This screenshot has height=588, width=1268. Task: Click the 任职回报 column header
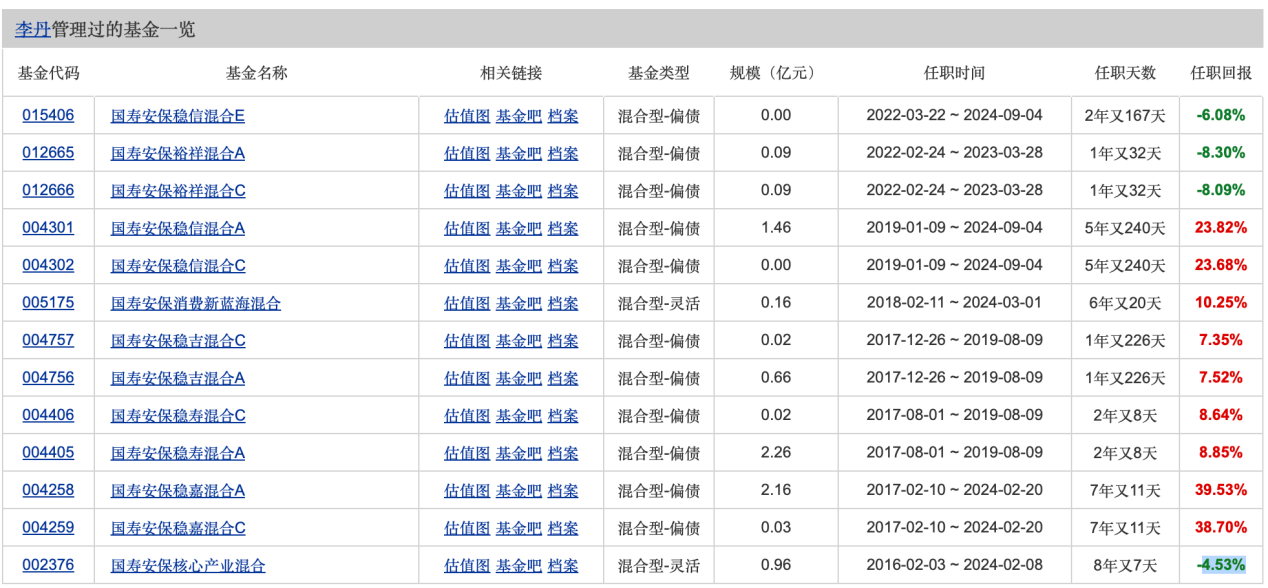click(1221, 73)
